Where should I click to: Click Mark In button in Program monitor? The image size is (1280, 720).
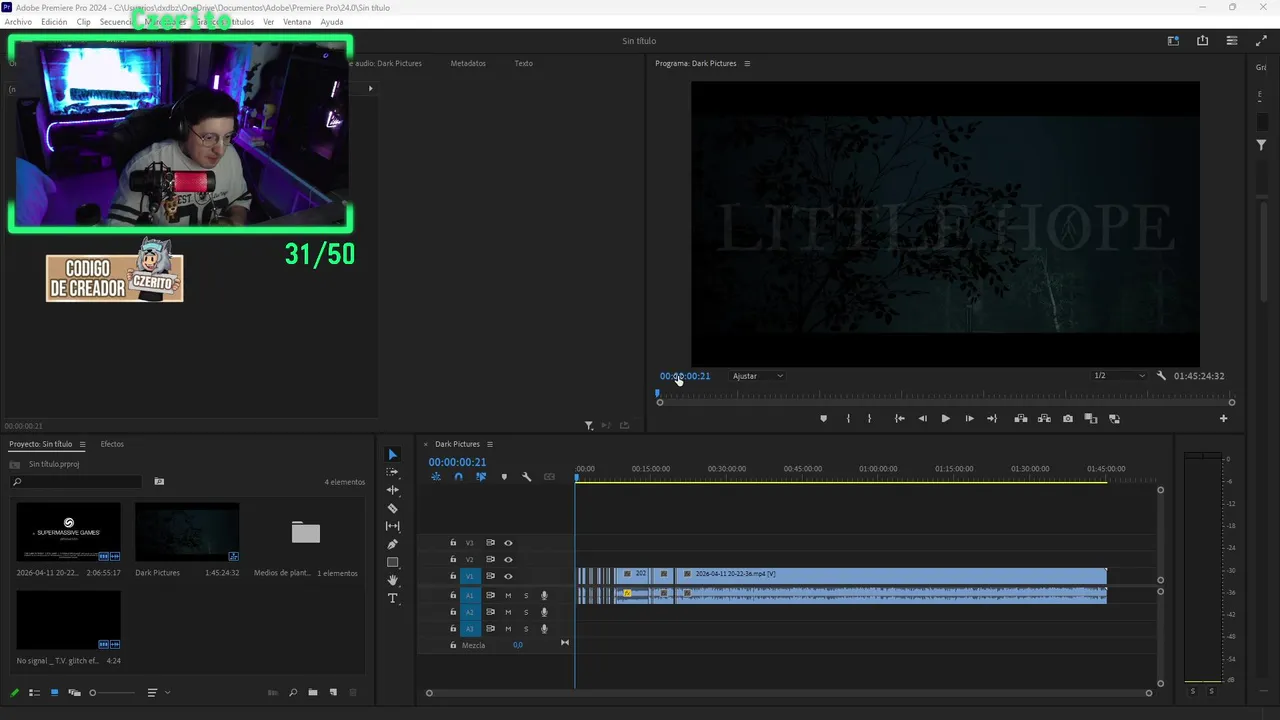(848, 419)
